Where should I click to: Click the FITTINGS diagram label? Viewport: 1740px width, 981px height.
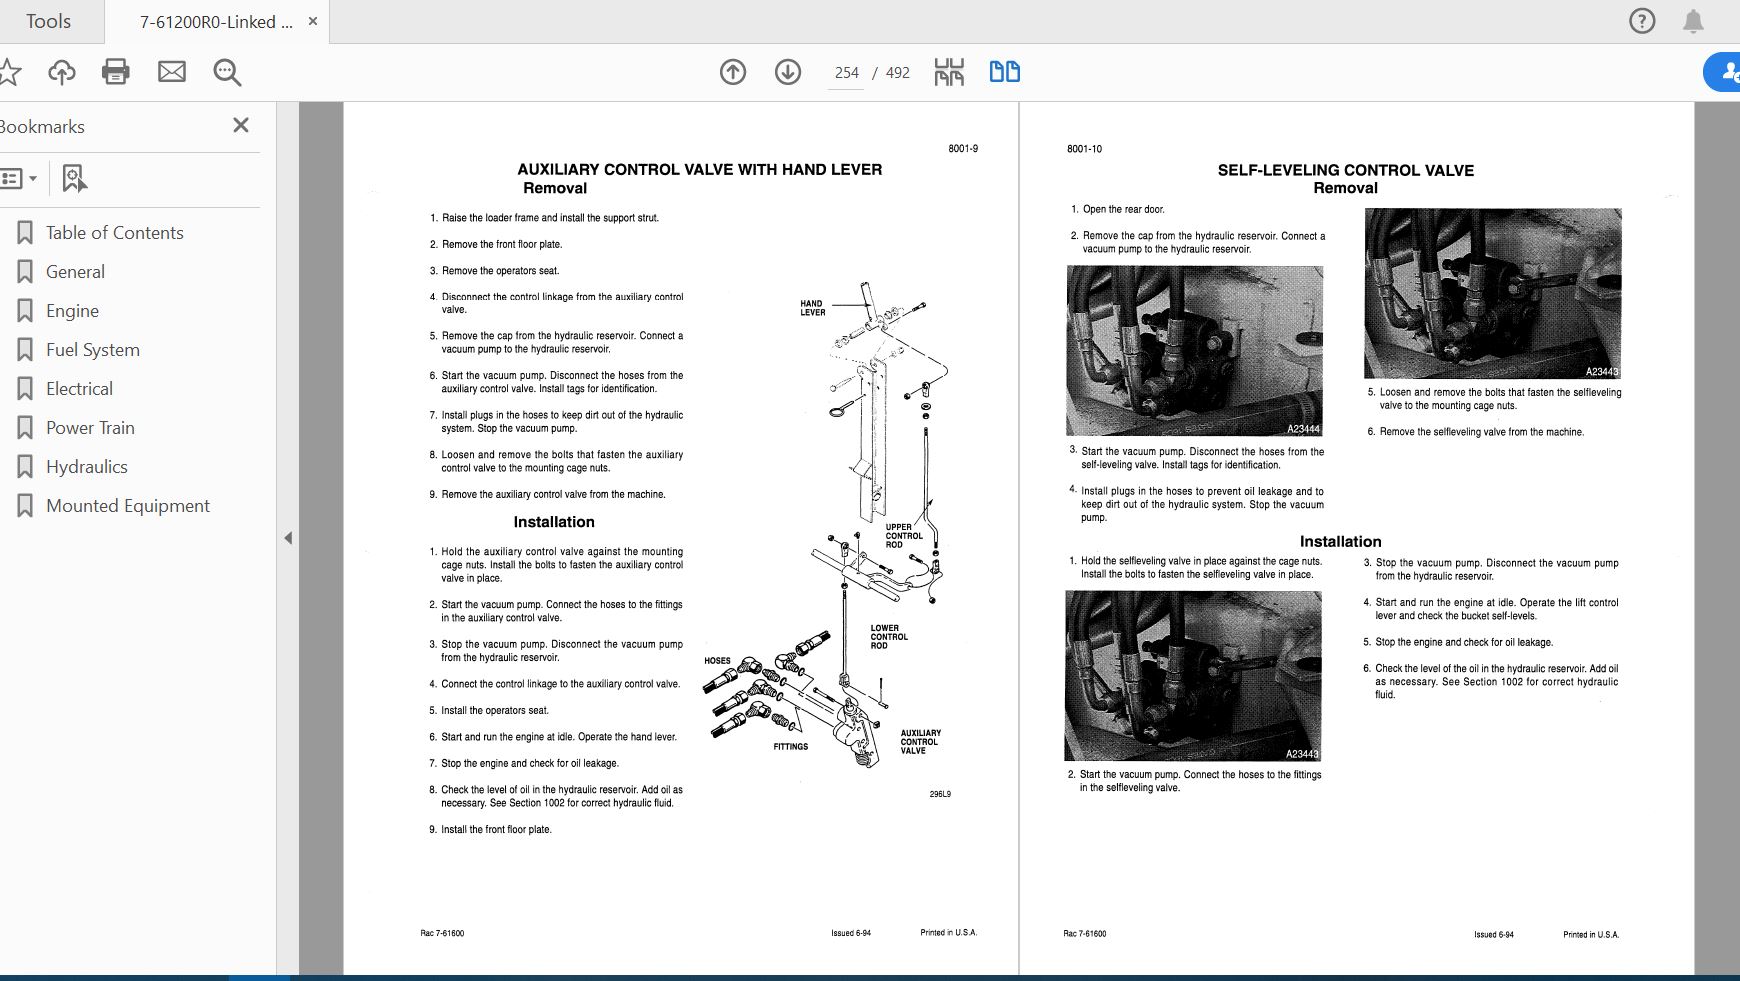pos(790,747)
